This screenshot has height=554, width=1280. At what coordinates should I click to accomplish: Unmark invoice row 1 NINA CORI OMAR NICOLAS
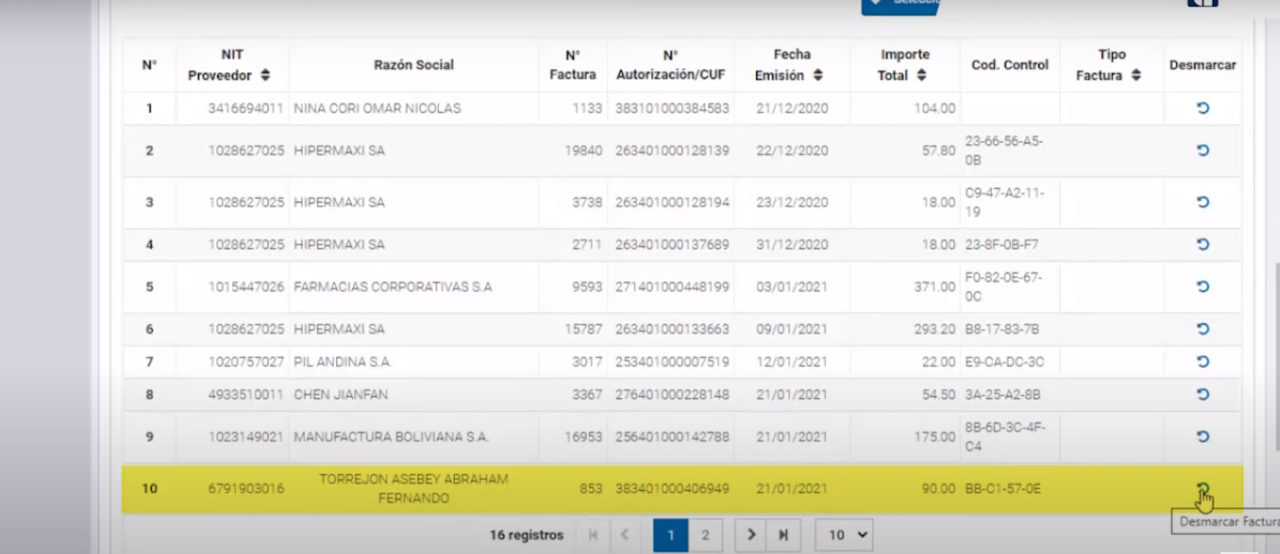pos(1203,108)
